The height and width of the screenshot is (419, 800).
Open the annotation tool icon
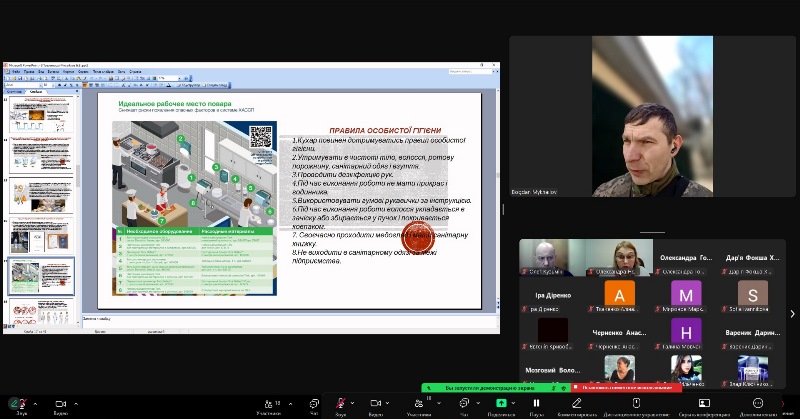[x=578, y=402]
